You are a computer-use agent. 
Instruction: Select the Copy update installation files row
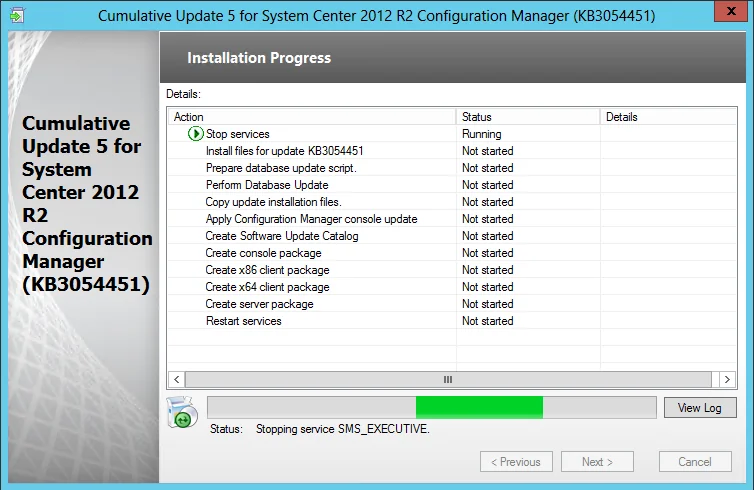(x=452, y=202)
